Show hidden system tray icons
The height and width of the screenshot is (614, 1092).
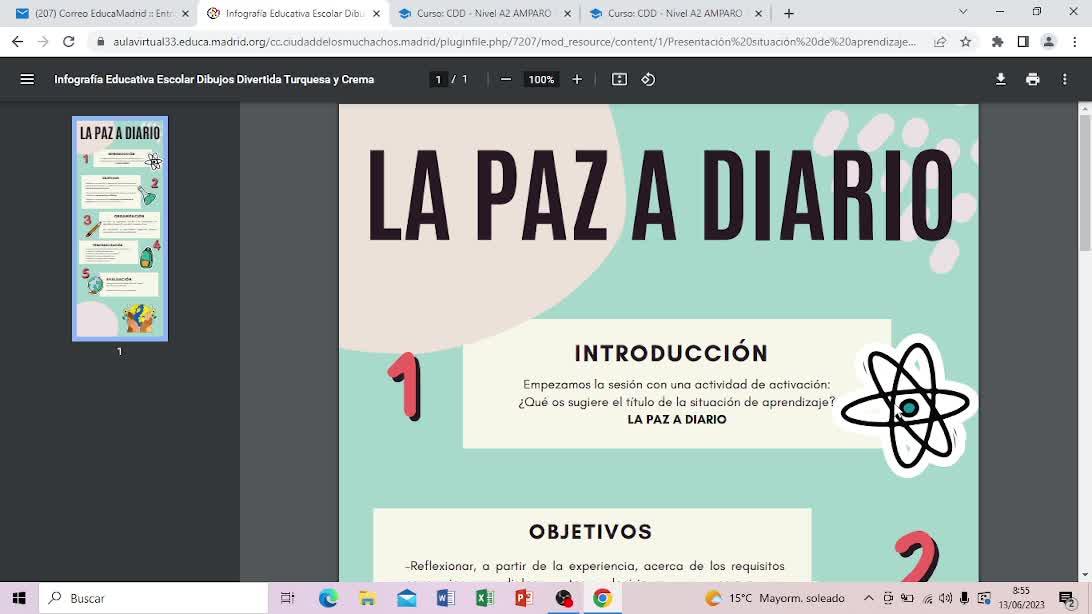point(868,598)
